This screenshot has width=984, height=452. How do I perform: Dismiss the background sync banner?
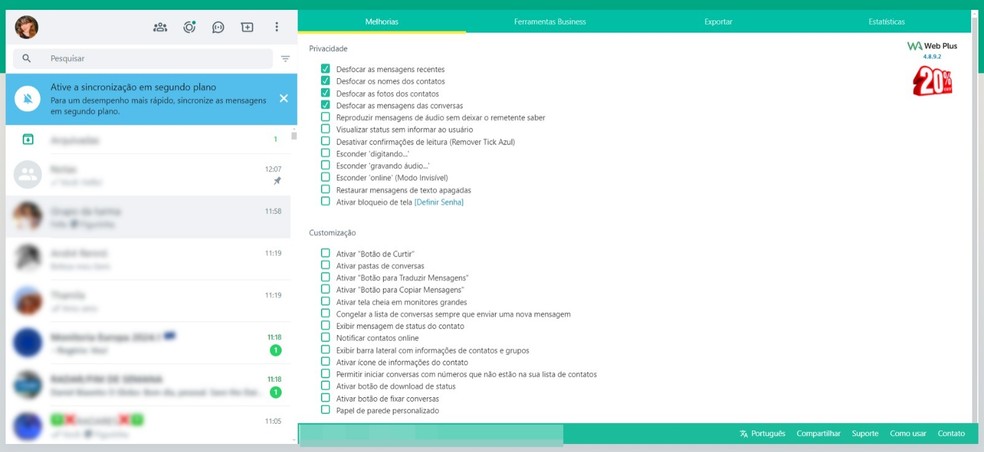click(x=284, y=98)
